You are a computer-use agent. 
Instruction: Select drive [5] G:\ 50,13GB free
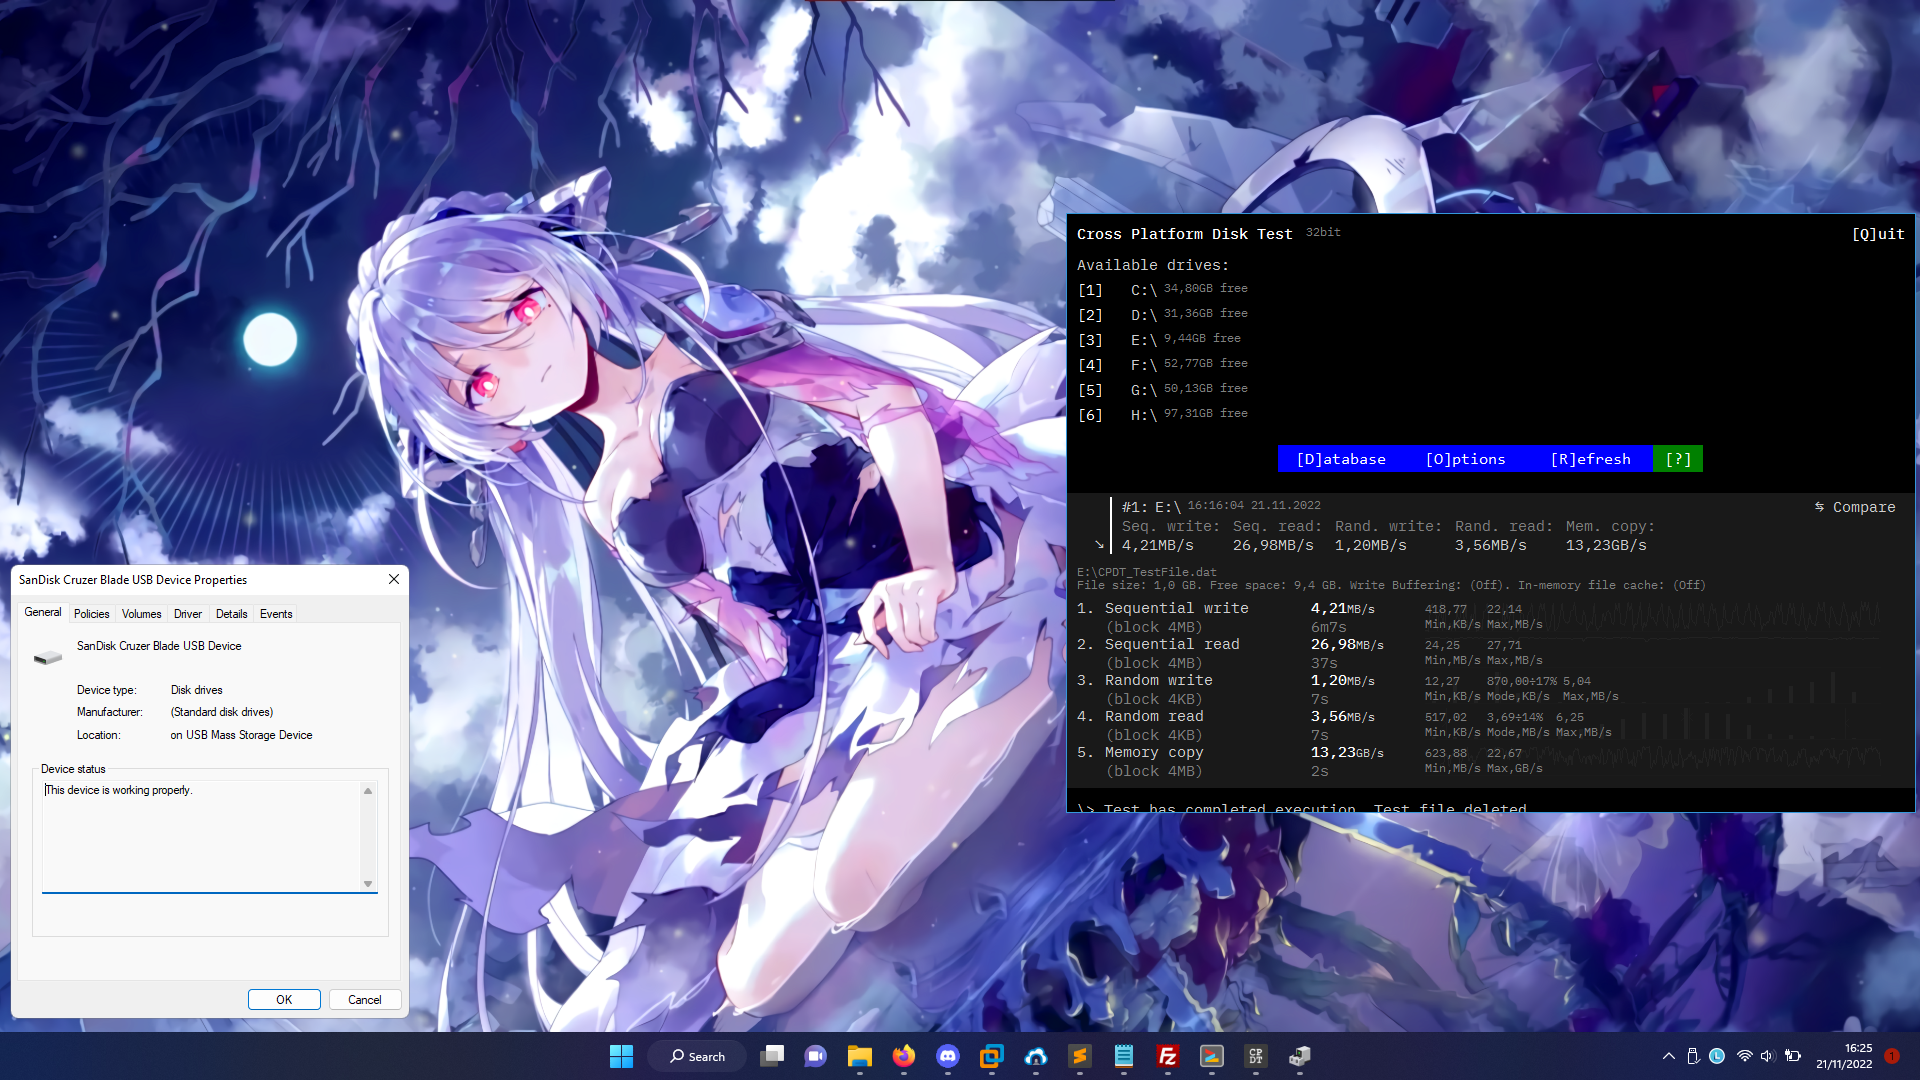click(1163, 389)
